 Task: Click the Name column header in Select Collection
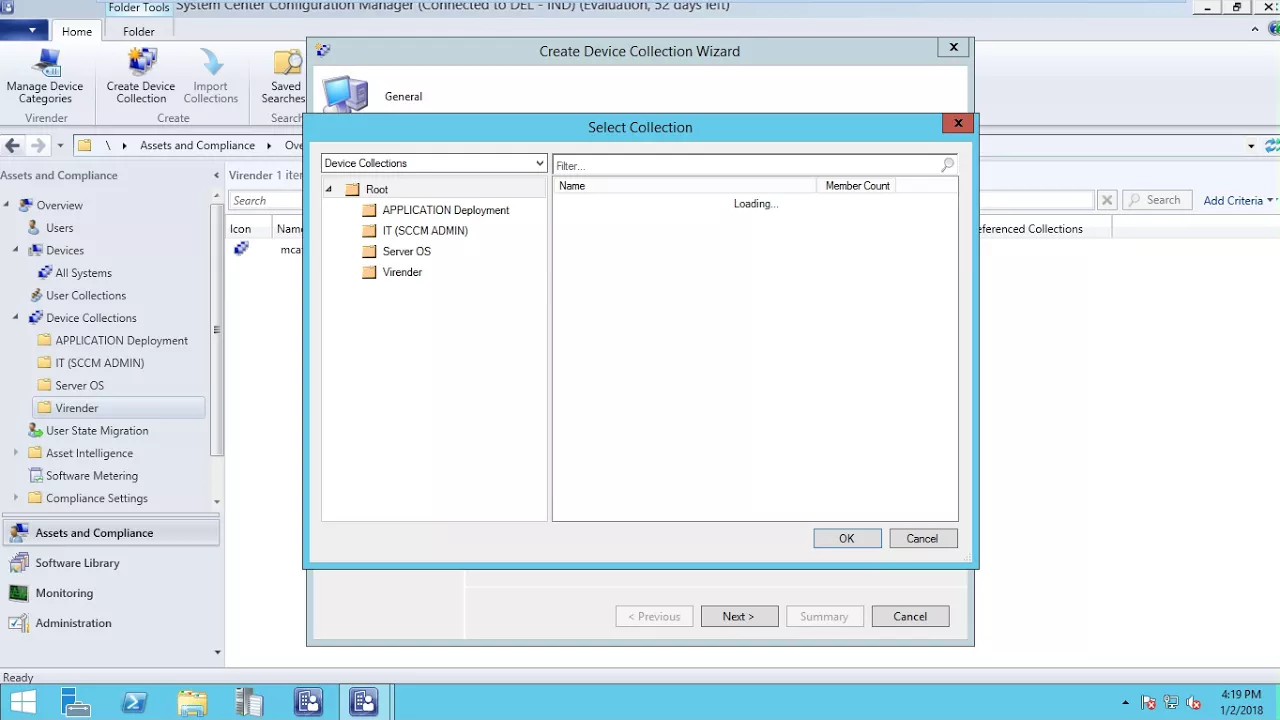coord(684,186)
